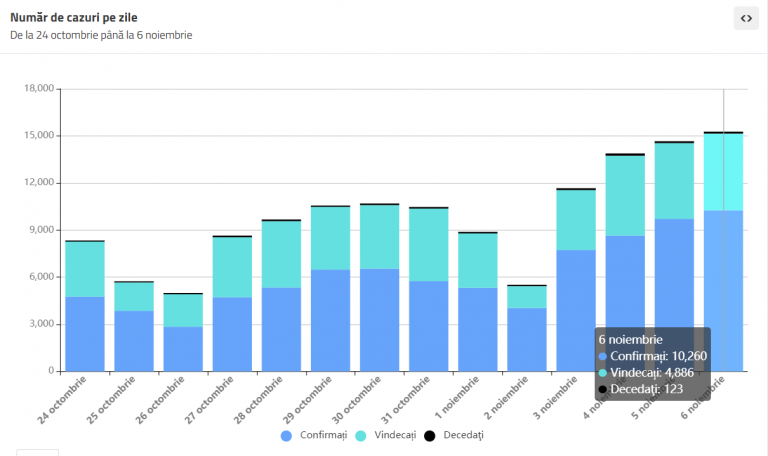Click the black Decedați legend circle

pos(430,435)
